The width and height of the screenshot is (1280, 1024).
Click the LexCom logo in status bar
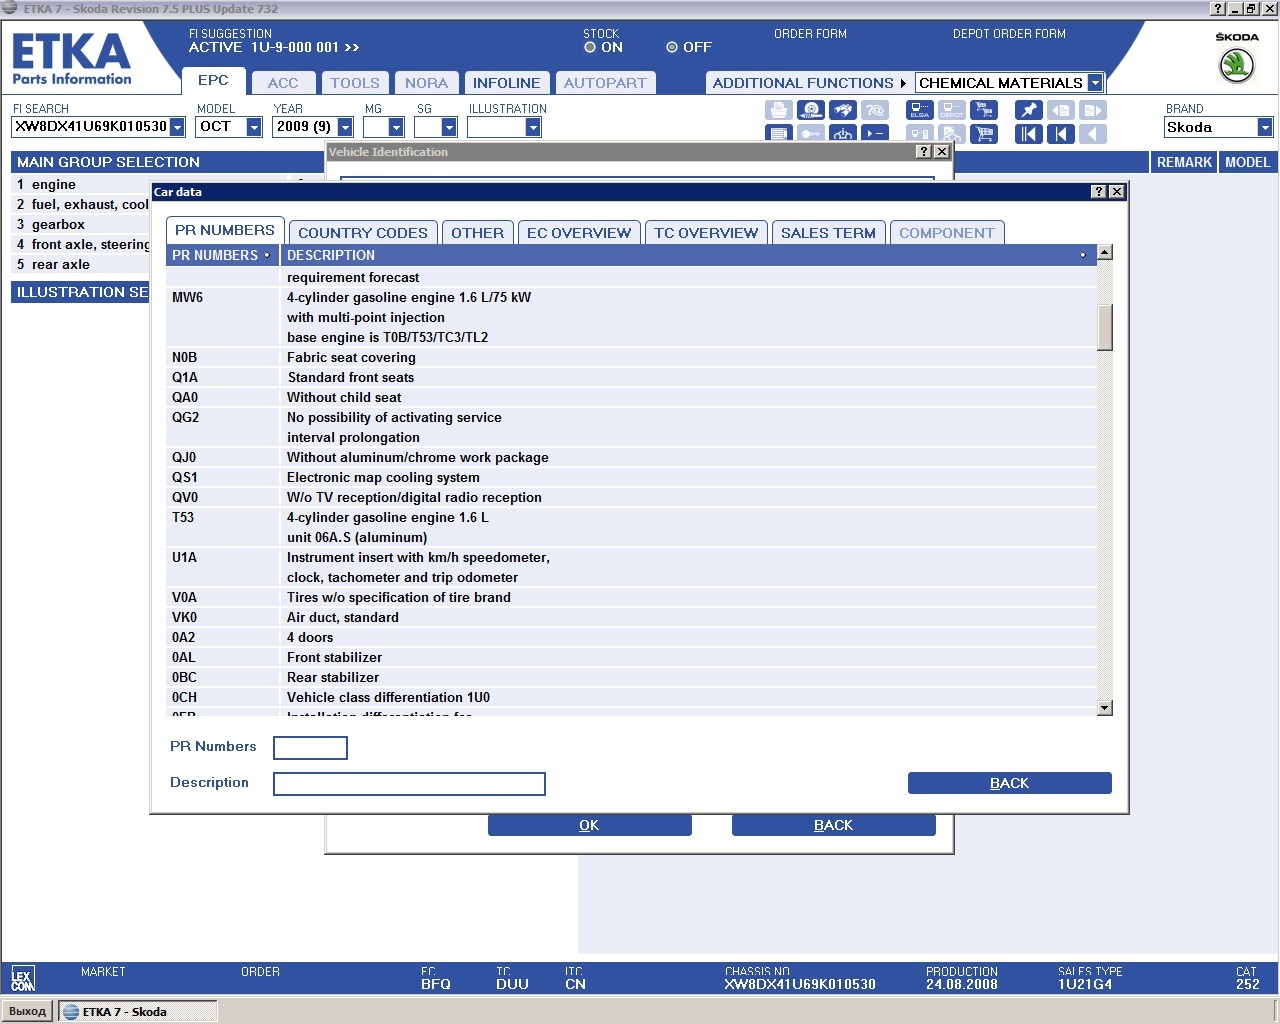[x=23, y=978]
